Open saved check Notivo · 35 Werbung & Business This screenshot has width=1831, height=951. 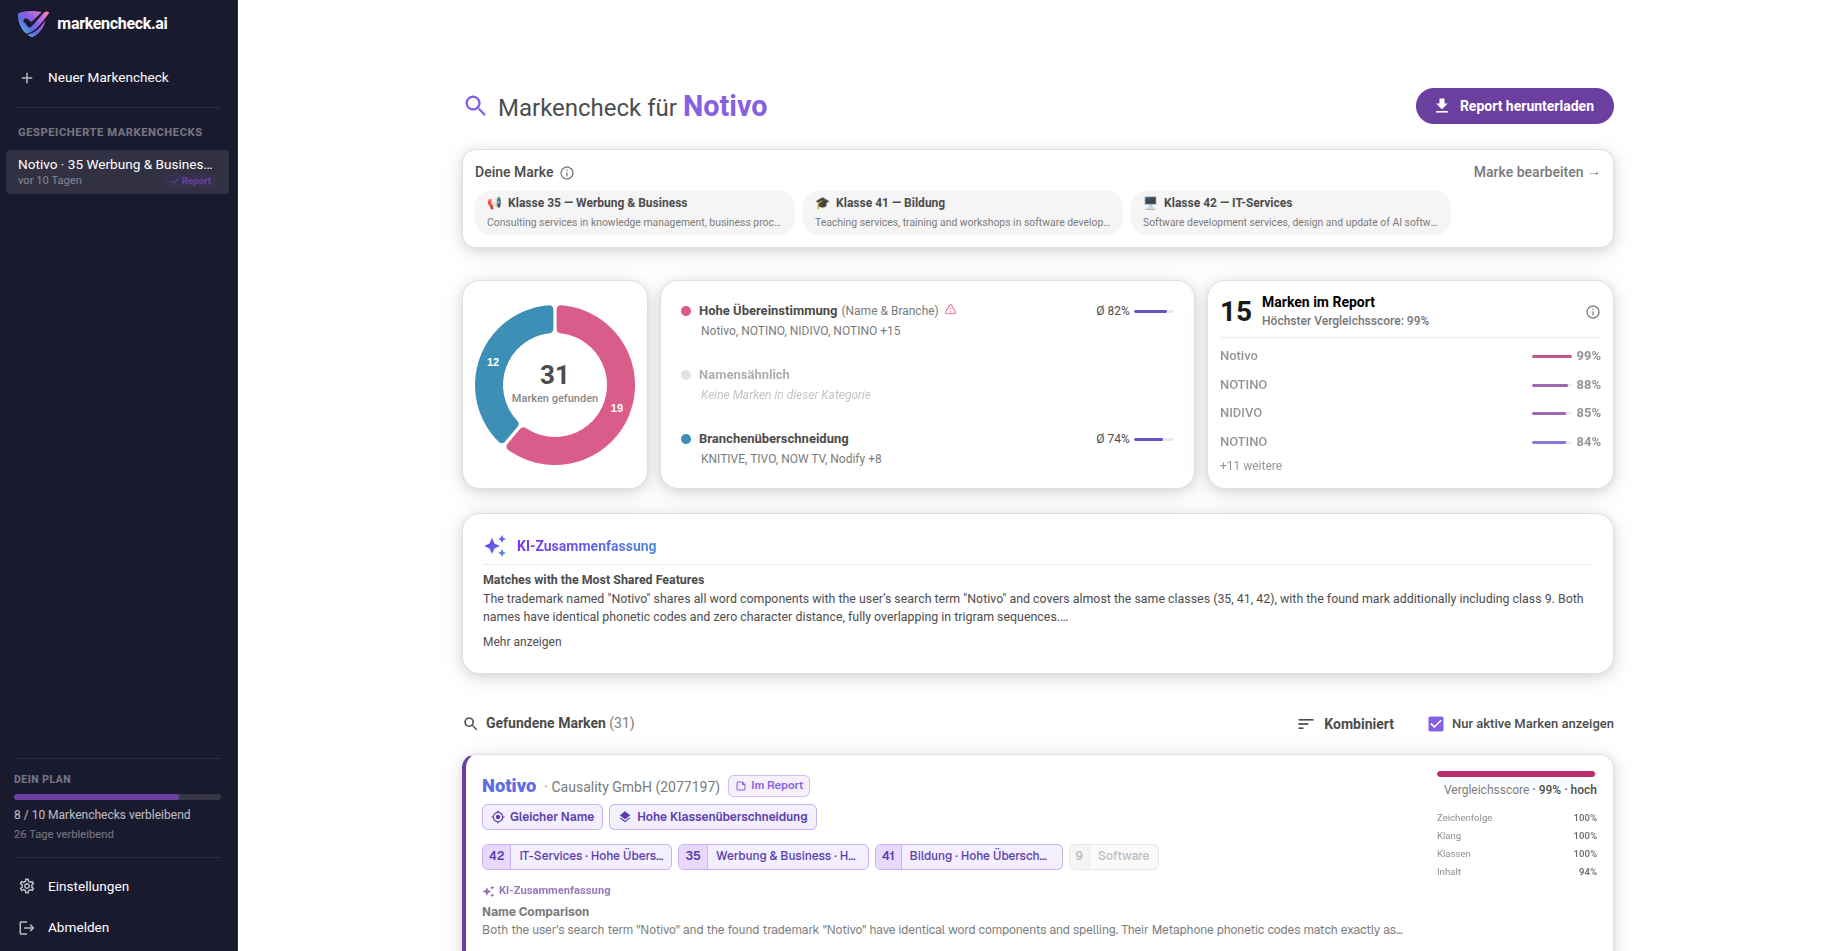[x=117, y=172]
